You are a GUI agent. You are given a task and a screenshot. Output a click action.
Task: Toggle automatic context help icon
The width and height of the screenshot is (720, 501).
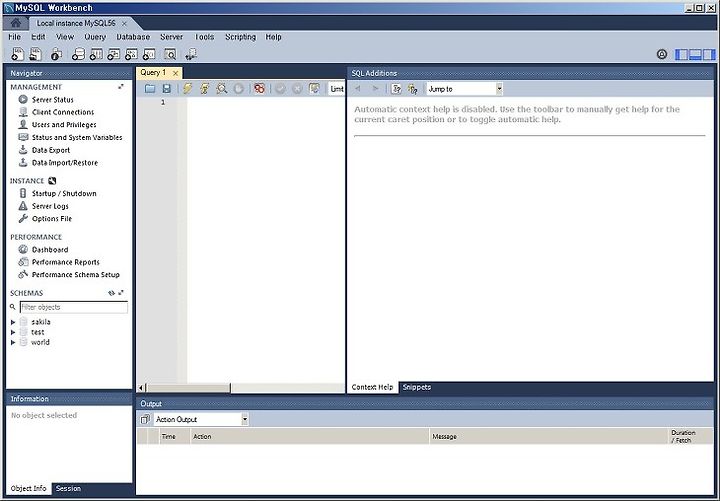[412, 89]
